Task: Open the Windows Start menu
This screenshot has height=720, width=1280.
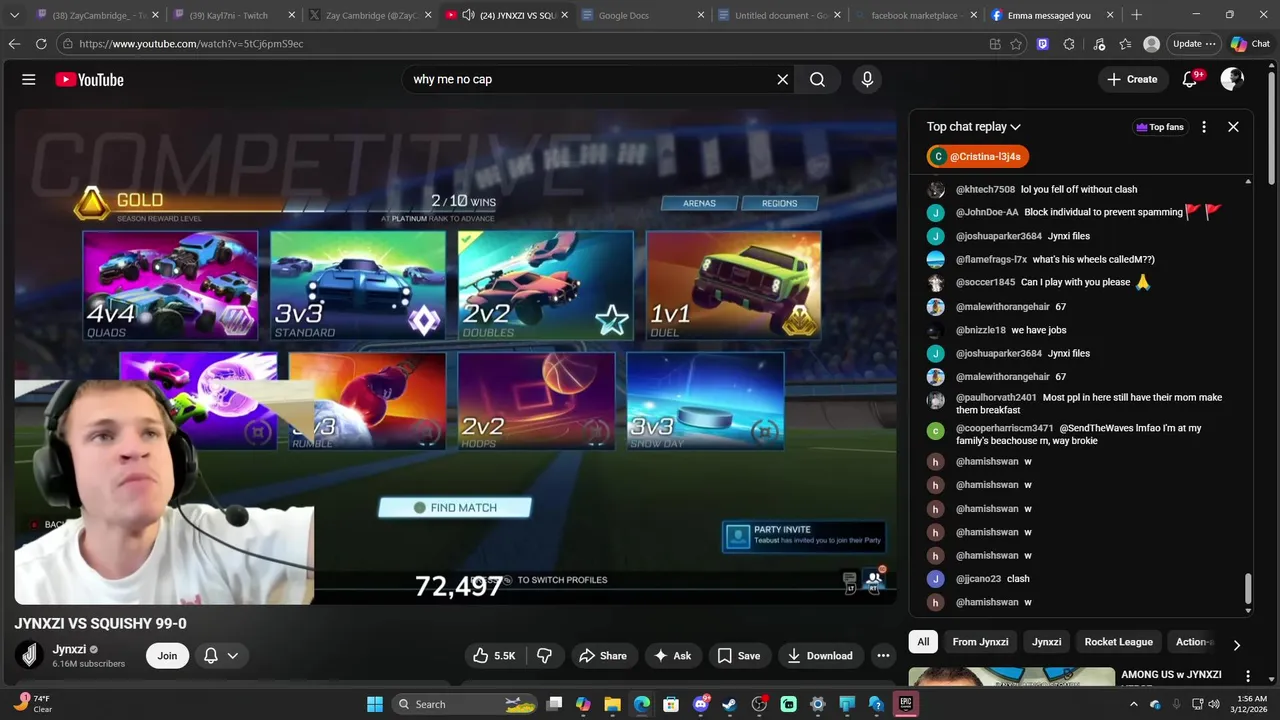Action: pyautogui.click(x=375, y=704)
